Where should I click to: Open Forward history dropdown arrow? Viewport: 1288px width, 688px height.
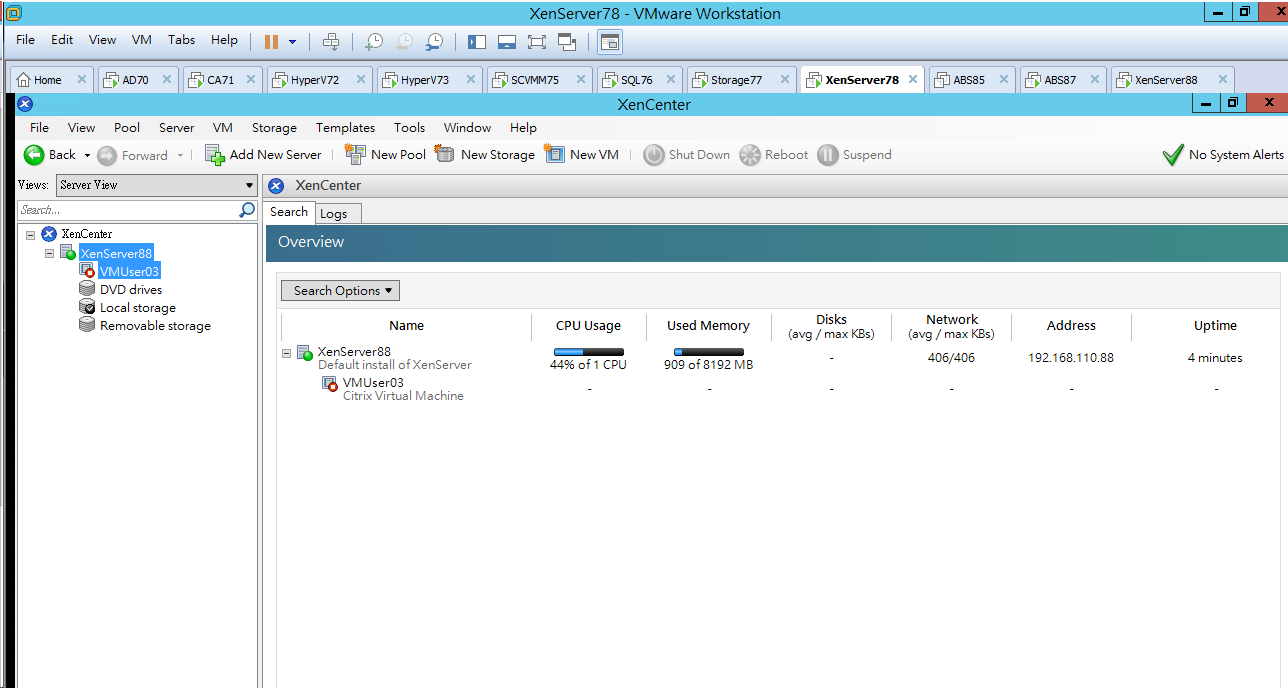(x=180, y=155)
